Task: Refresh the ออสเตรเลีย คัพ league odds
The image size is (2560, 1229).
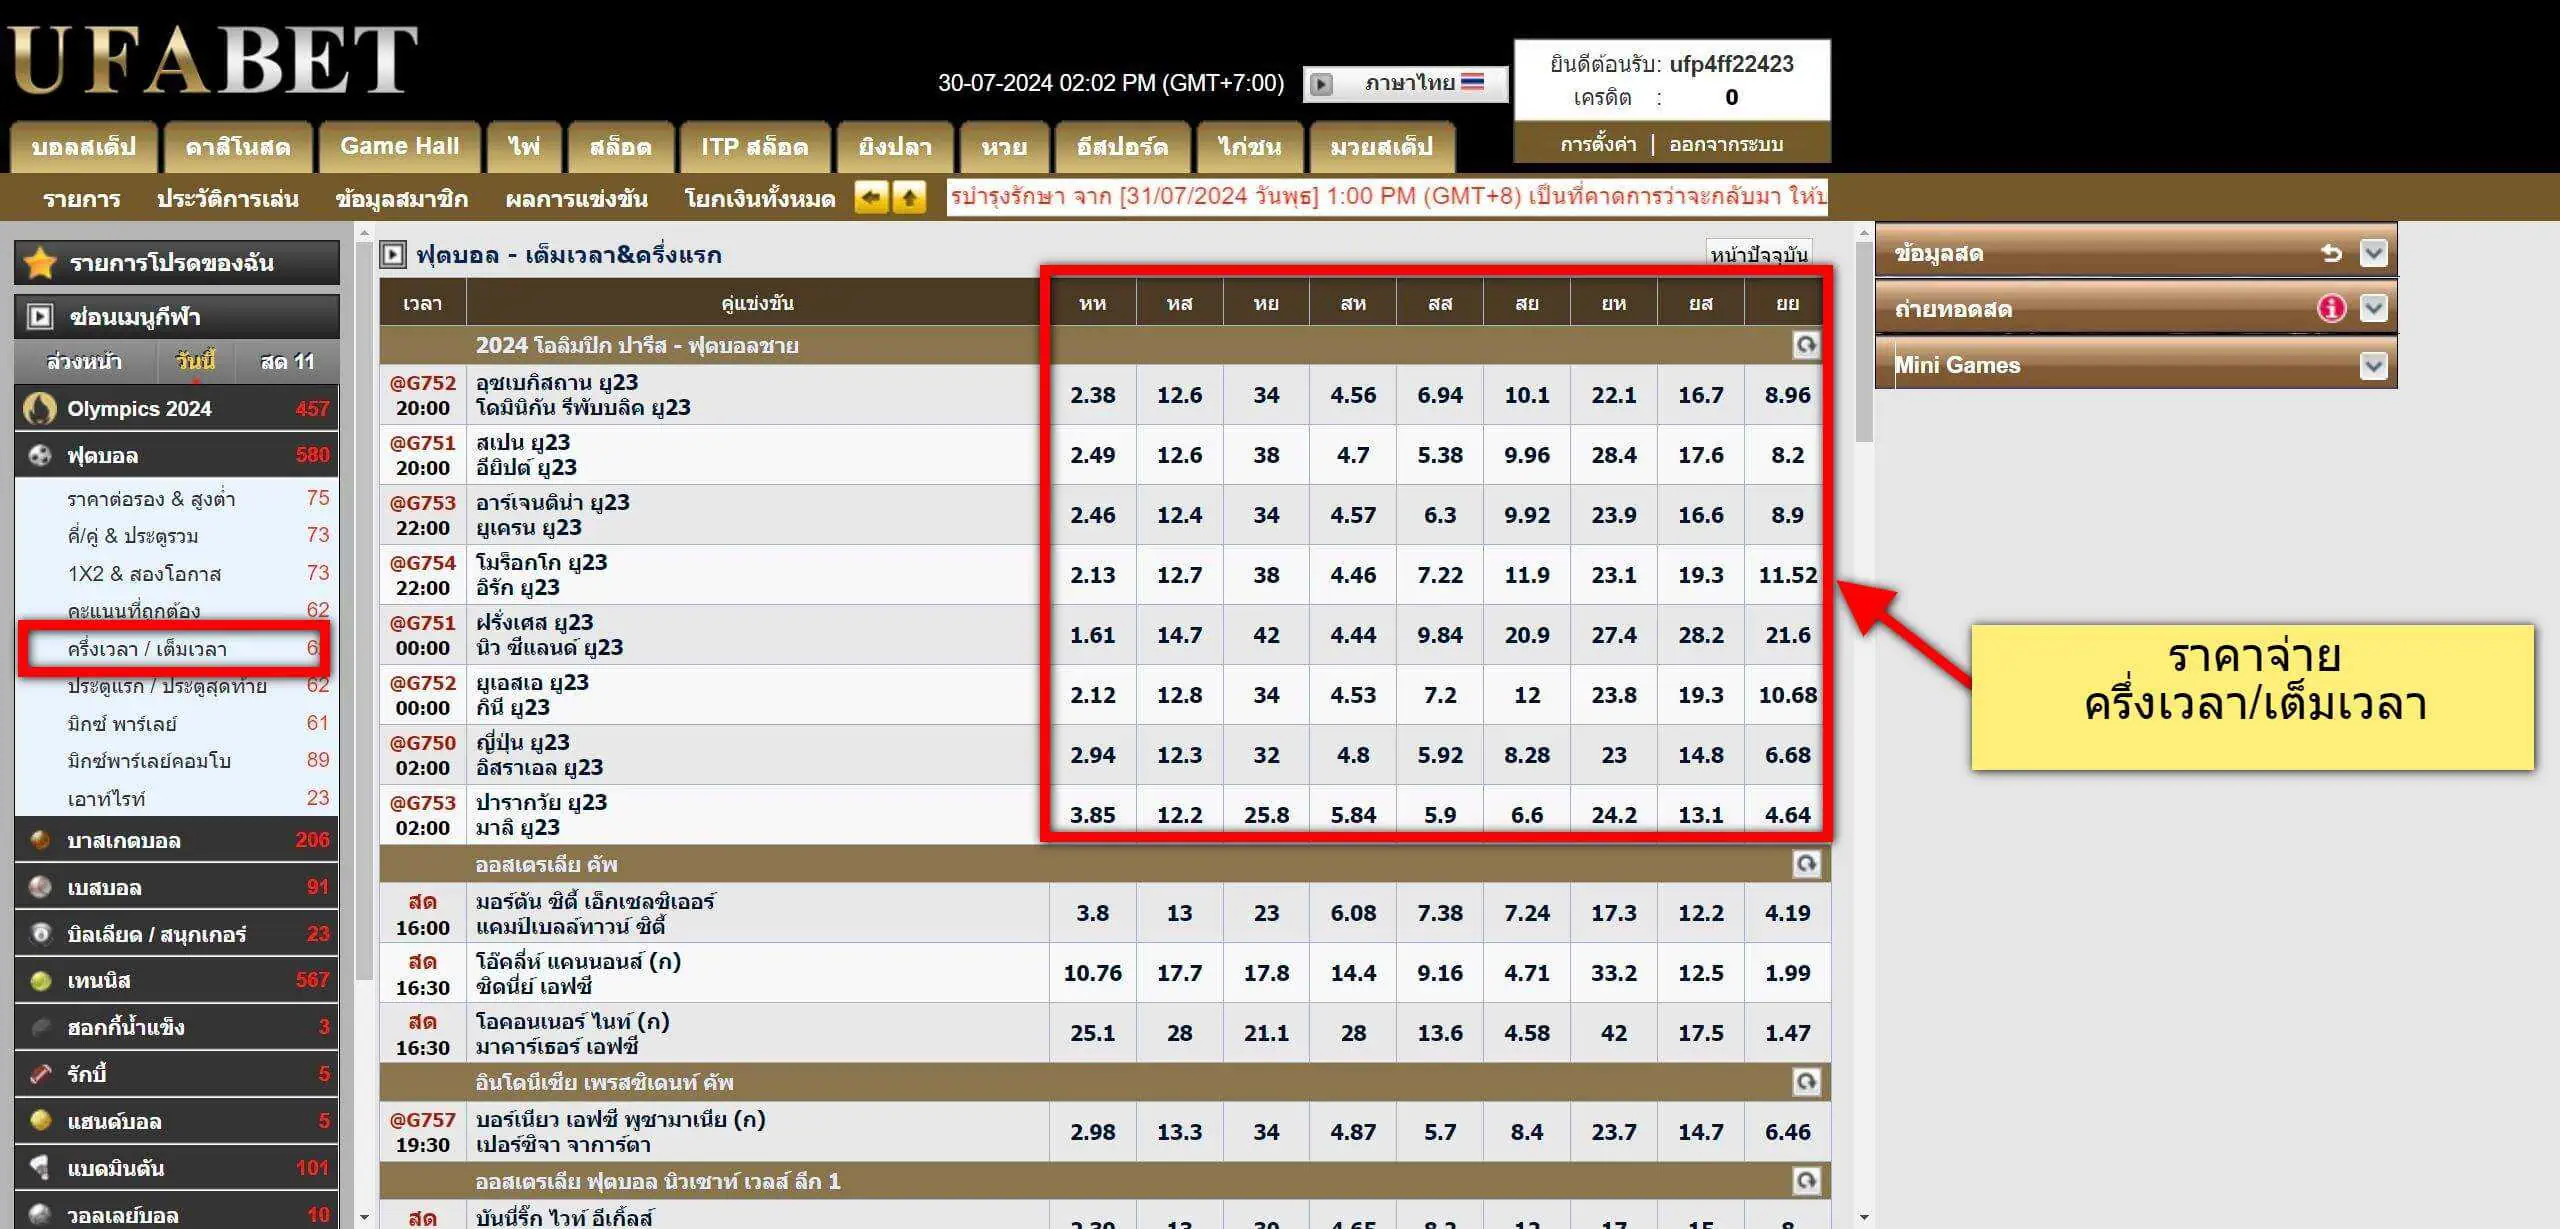Action: [1805, 864]
